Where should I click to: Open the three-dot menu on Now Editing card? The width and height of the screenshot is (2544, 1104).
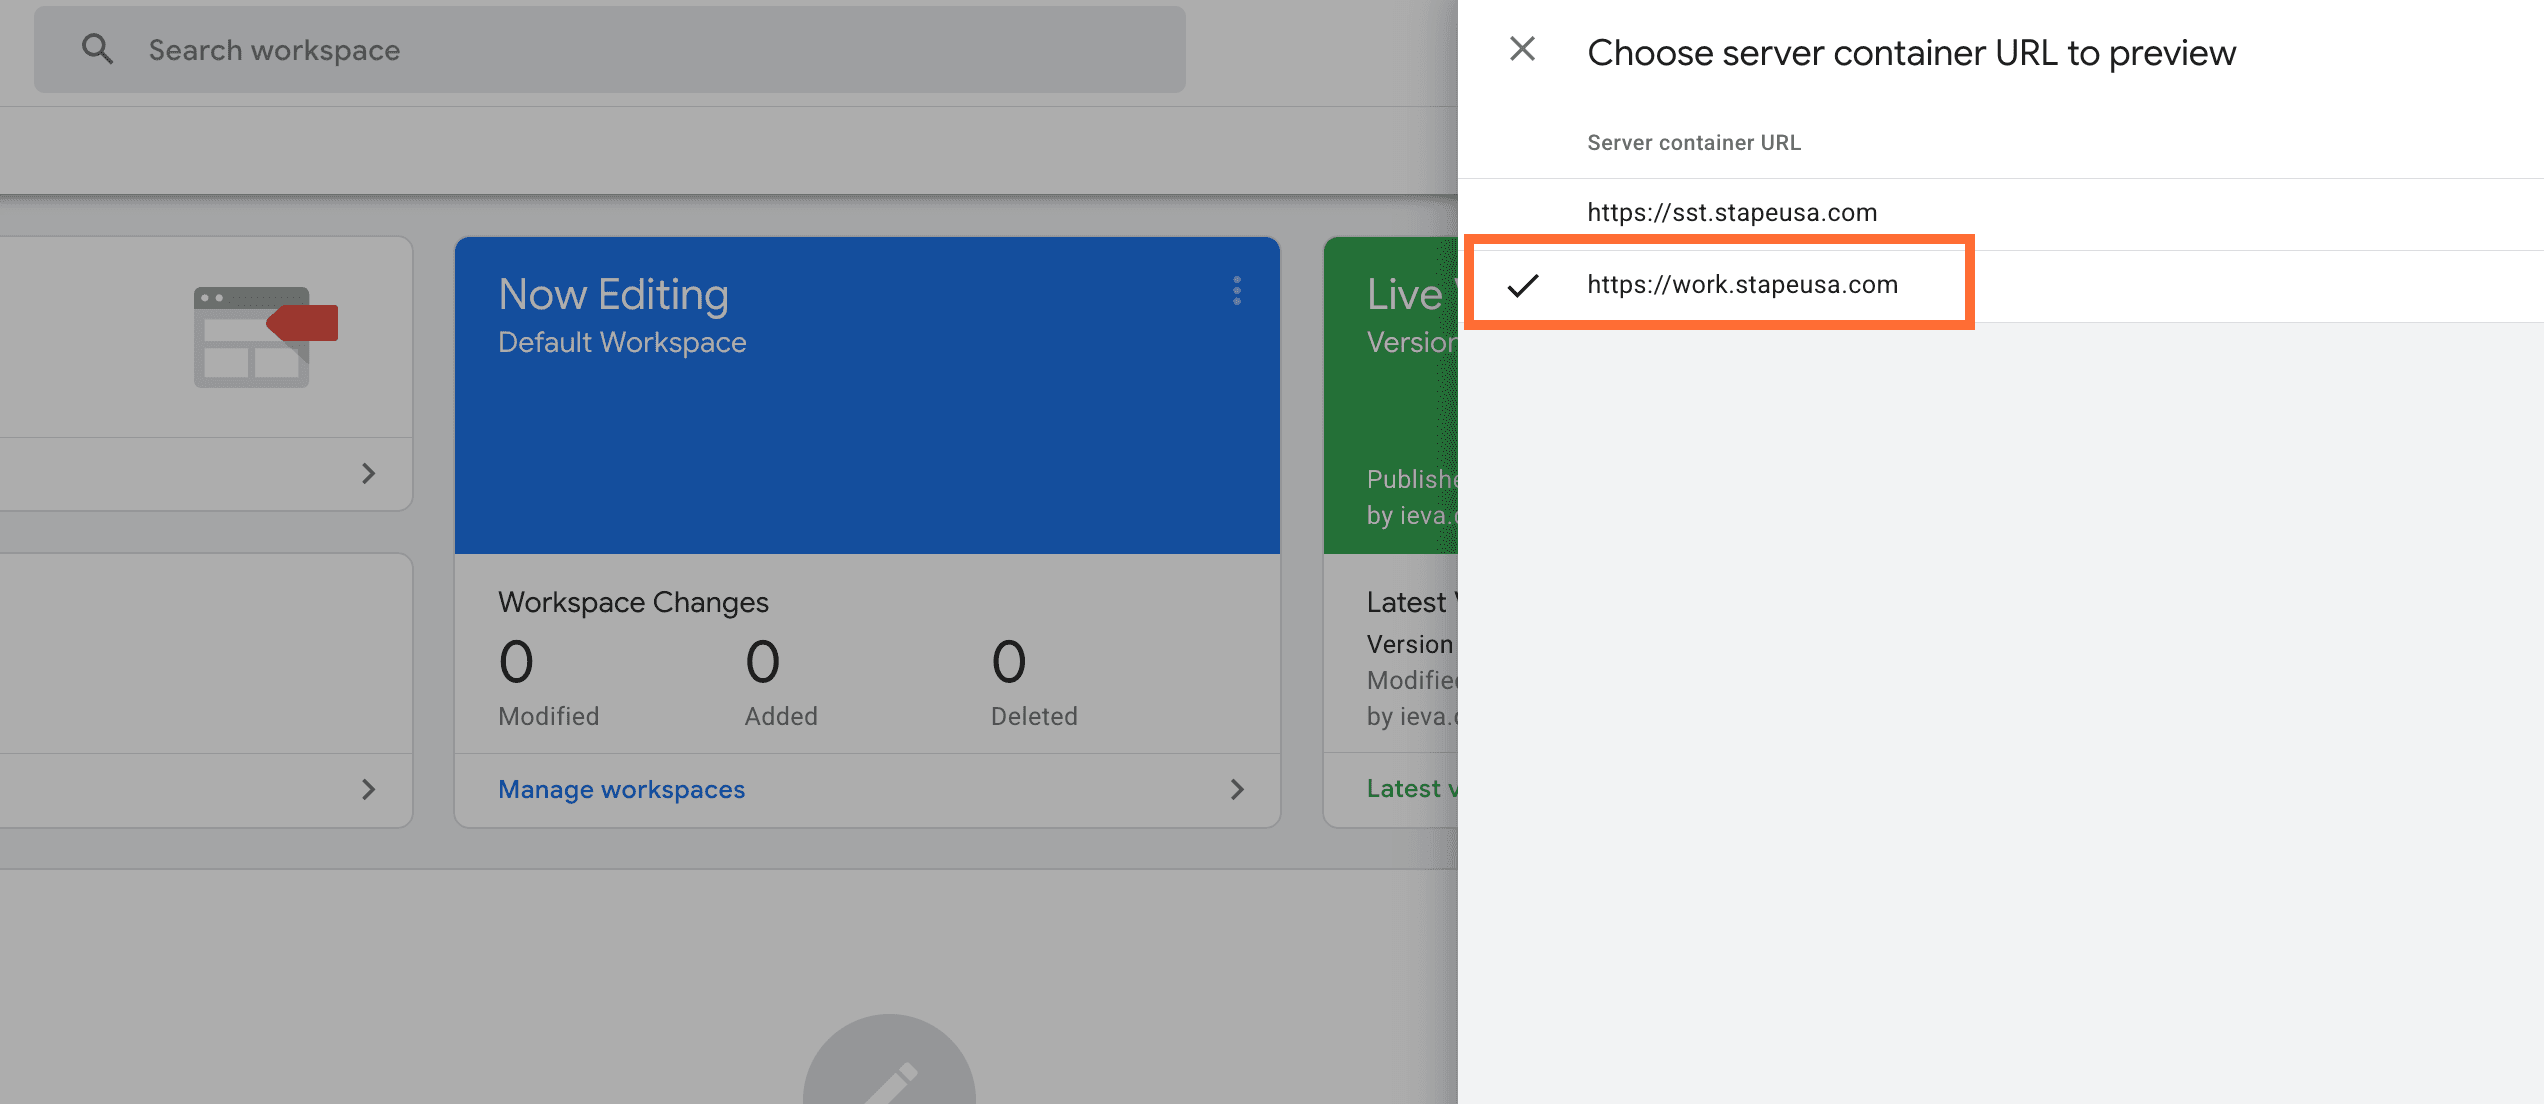pos(1237,292)
